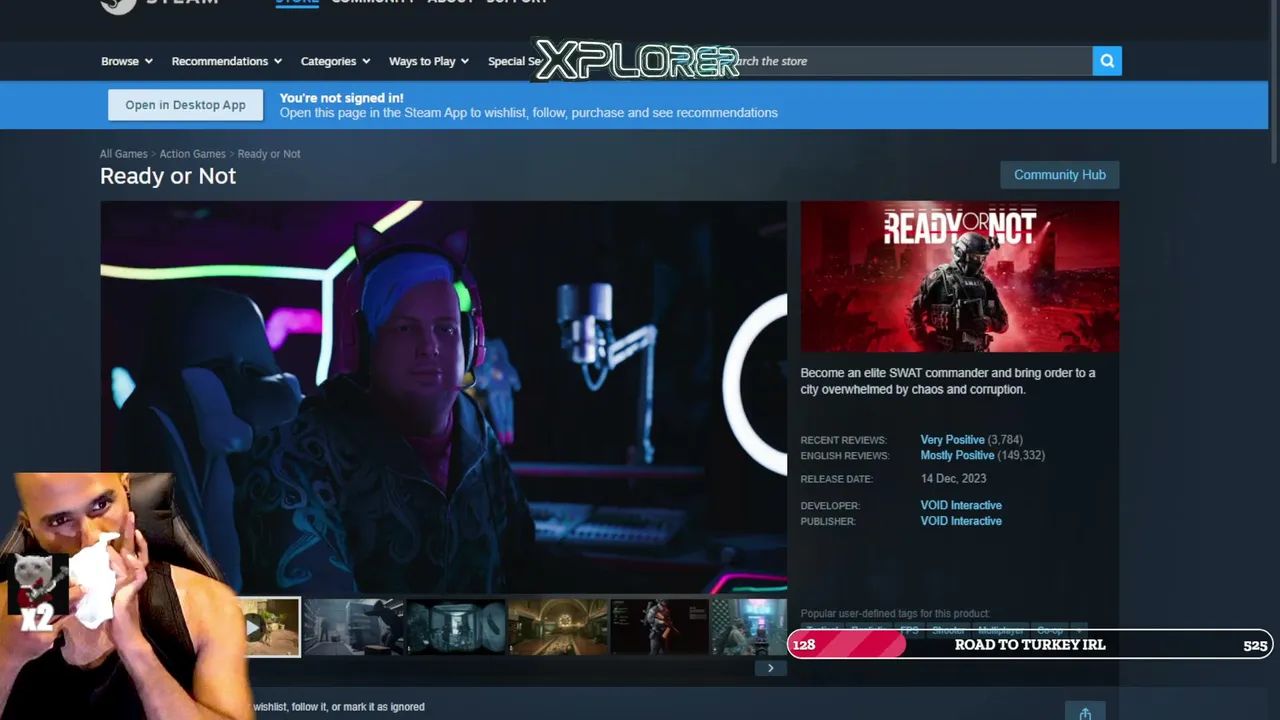Screen dimensions: 1280x720
Task: Open the Ways to Play dropdown
Action: point(429,61)
